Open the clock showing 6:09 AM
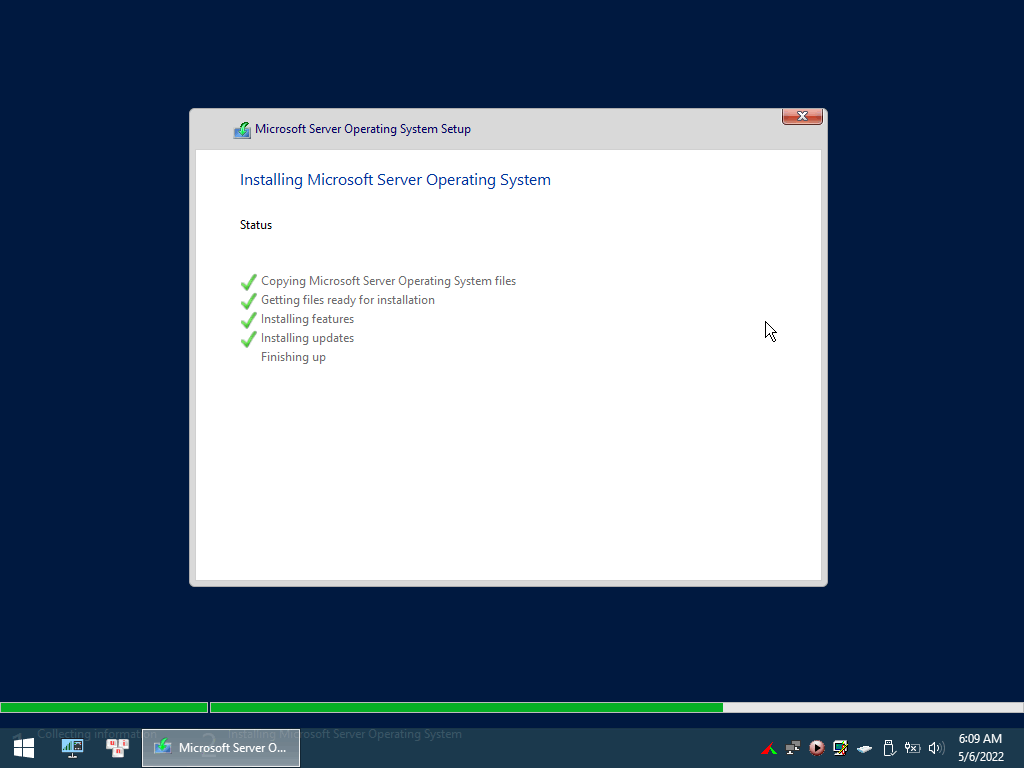Viewport: 1024px width, 768px height. coord(980,739)
